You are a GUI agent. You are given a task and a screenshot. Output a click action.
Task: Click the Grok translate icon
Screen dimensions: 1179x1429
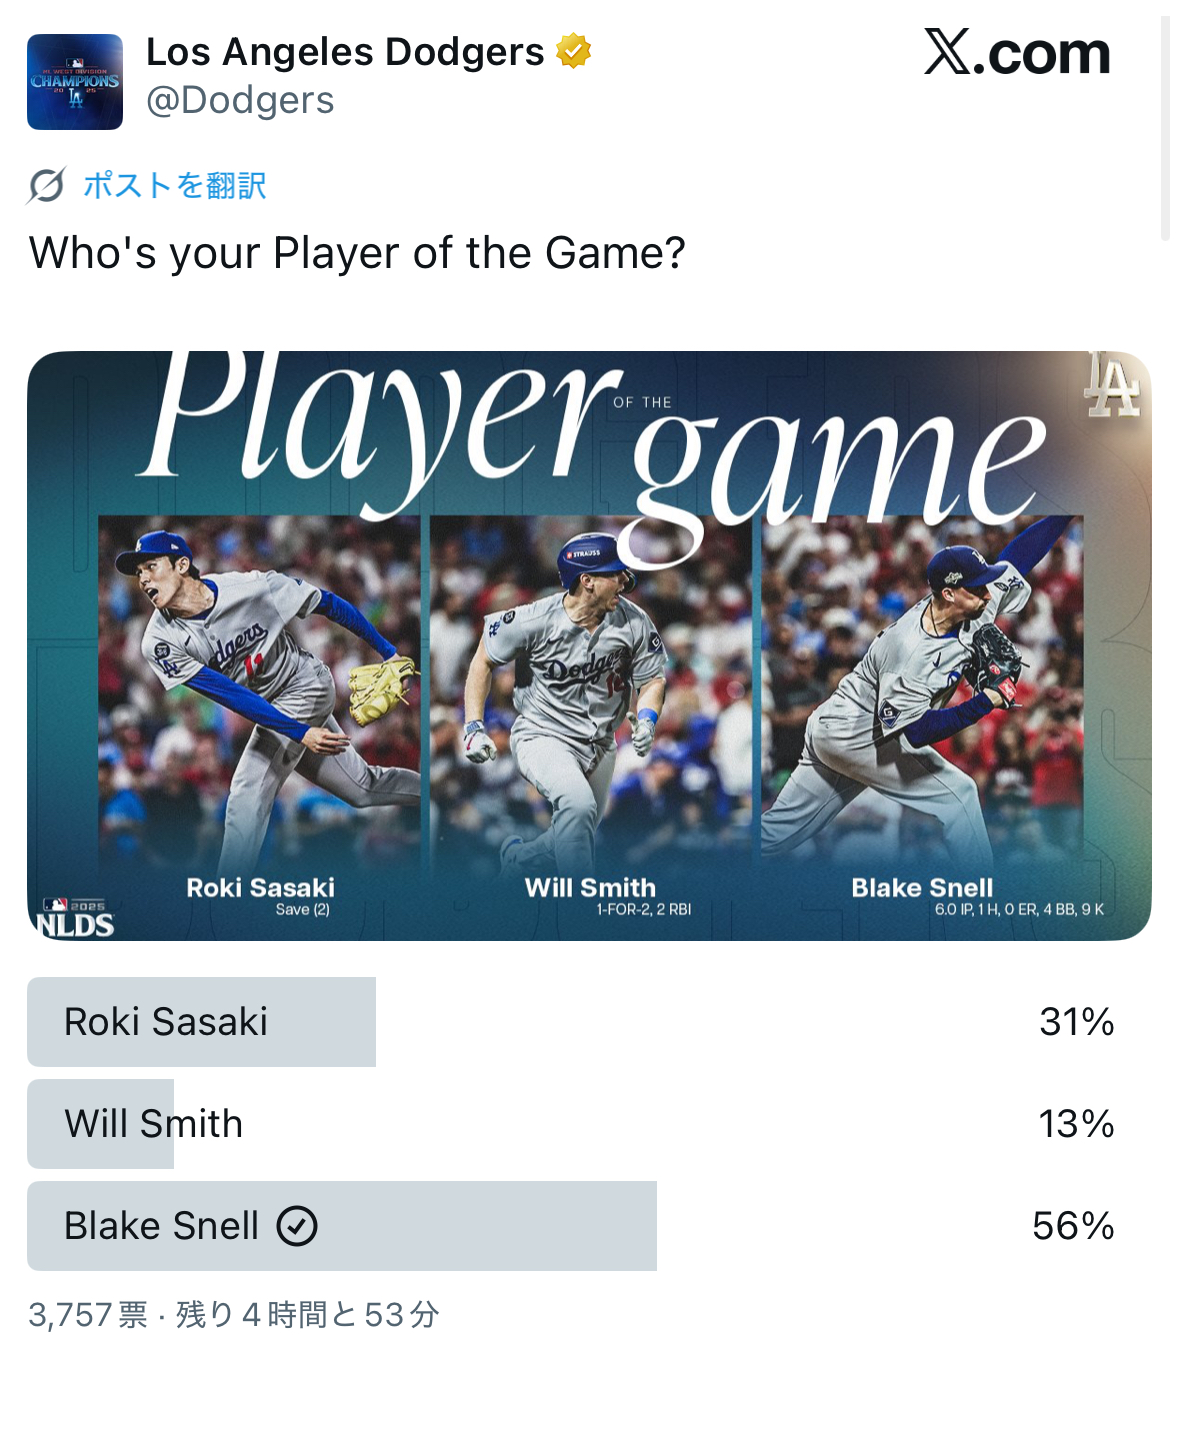click(x=47, y=185)
